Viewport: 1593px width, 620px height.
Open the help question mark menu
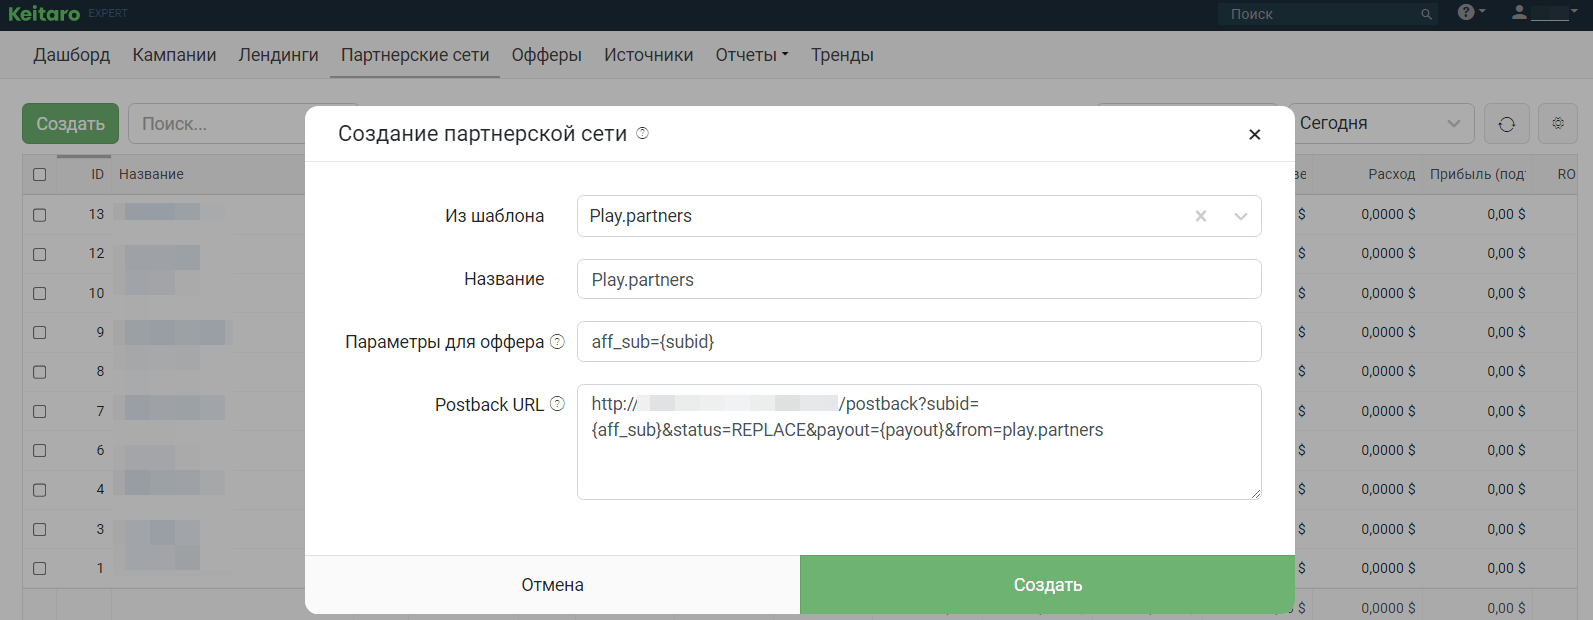(1471, 12)
